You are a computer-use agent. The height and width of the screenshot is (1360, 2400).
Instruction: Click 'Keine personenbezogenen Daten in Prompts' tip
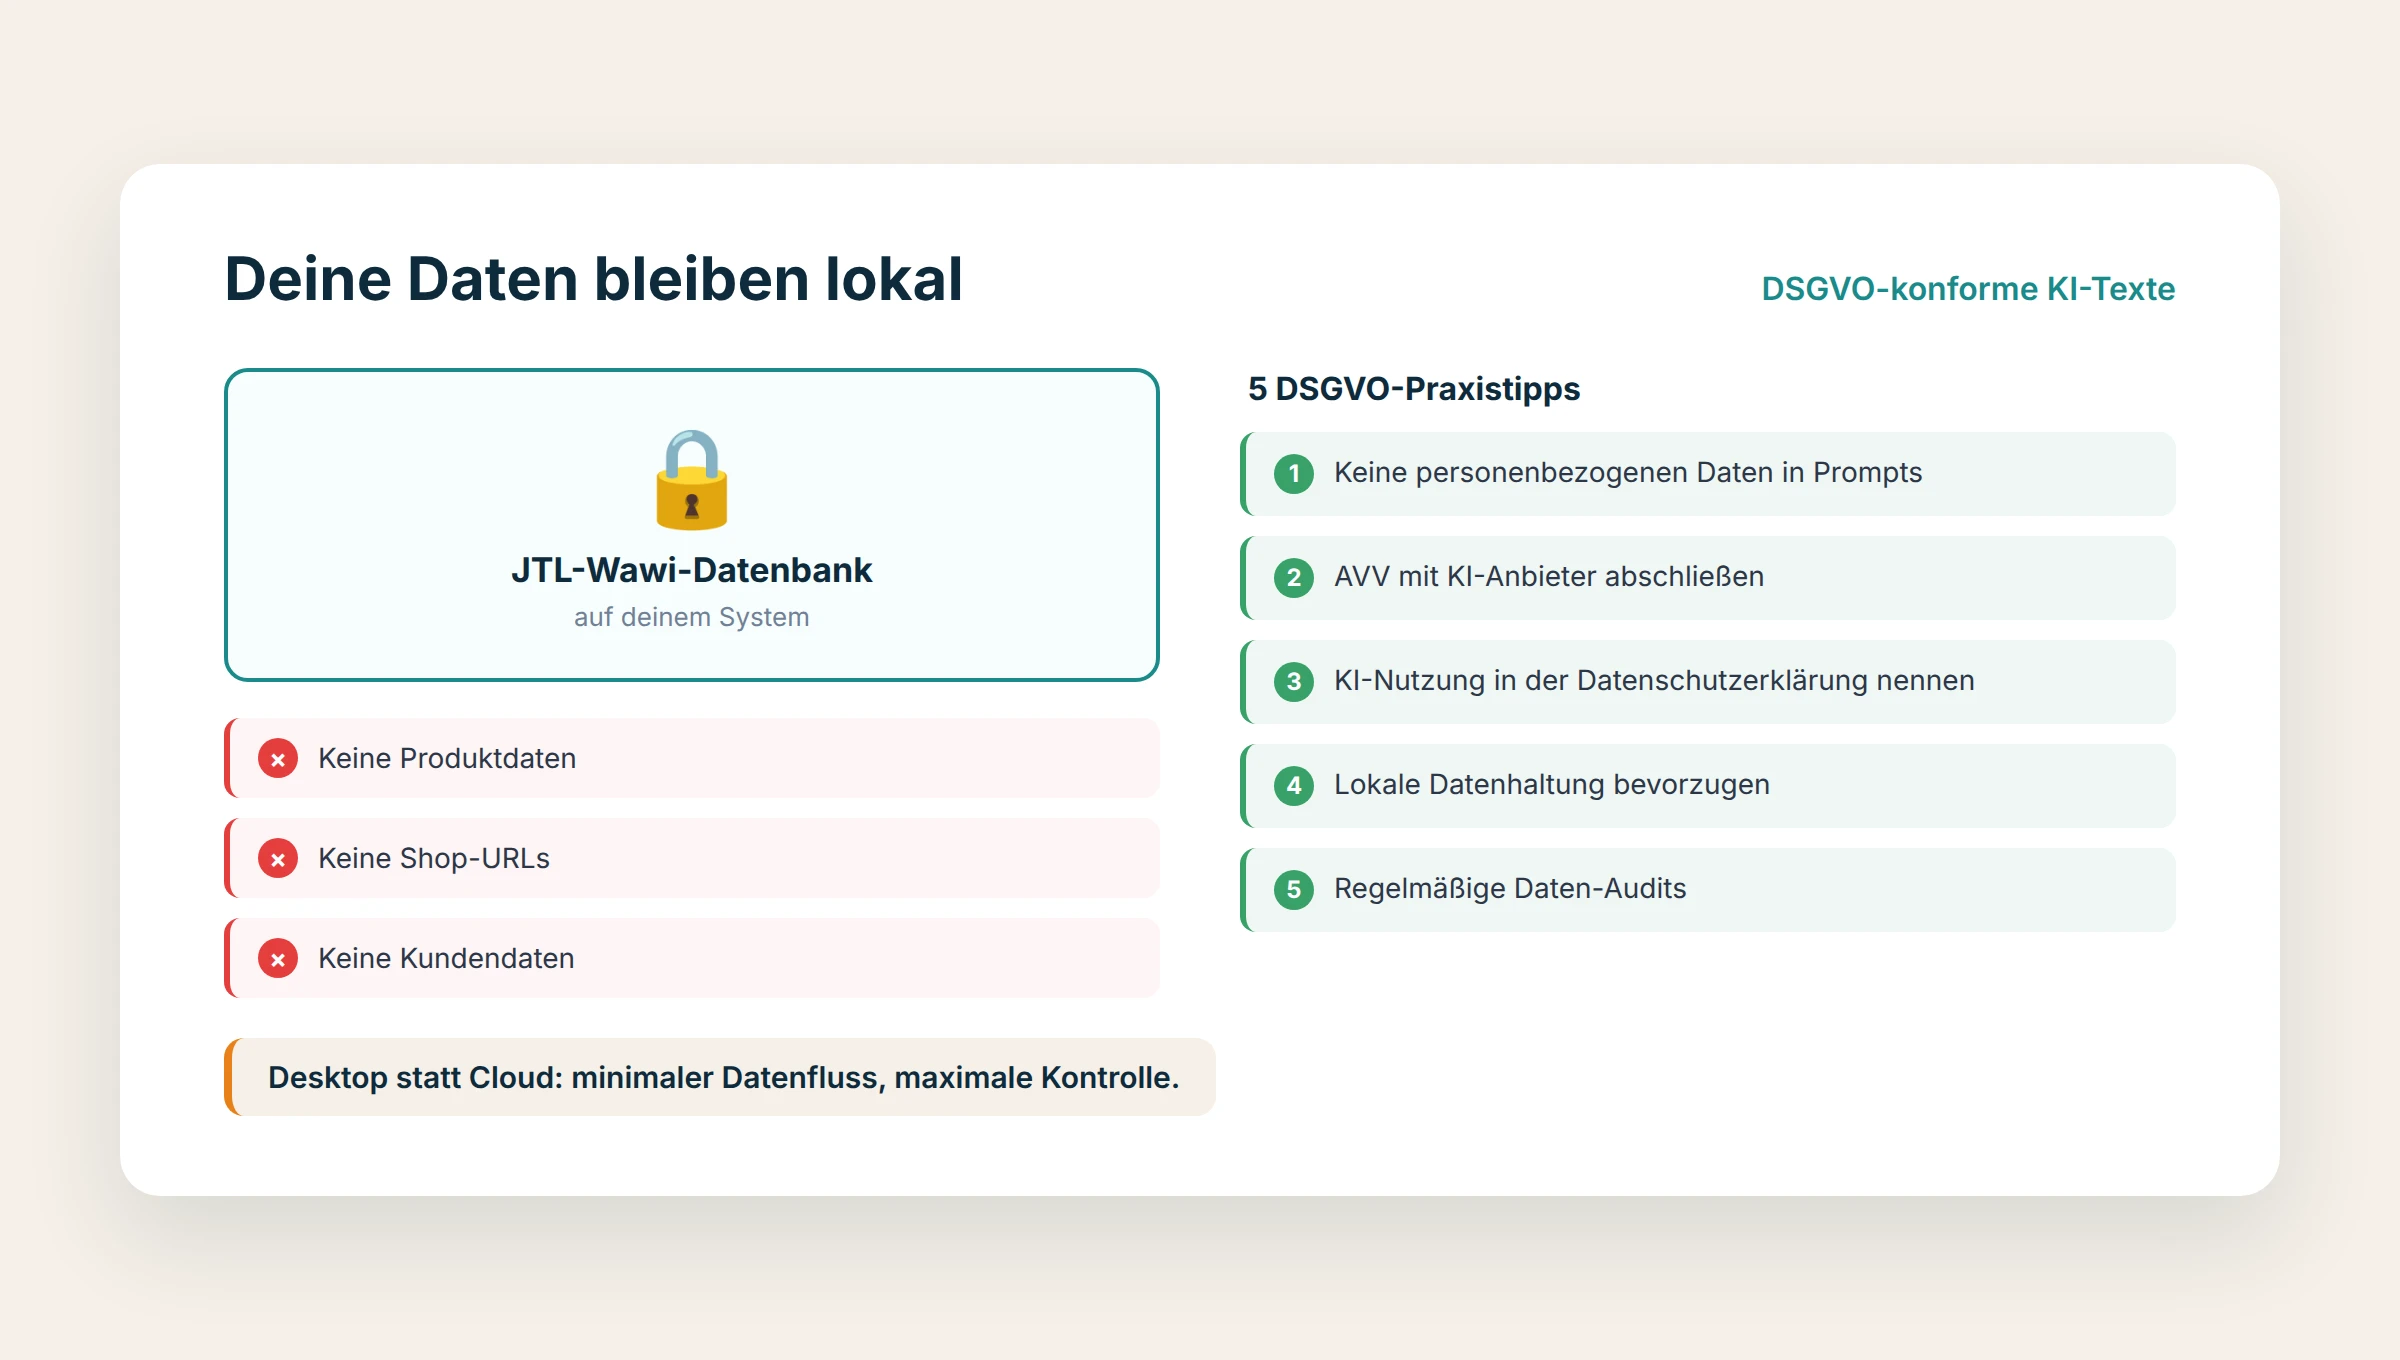coord(1707,474)
